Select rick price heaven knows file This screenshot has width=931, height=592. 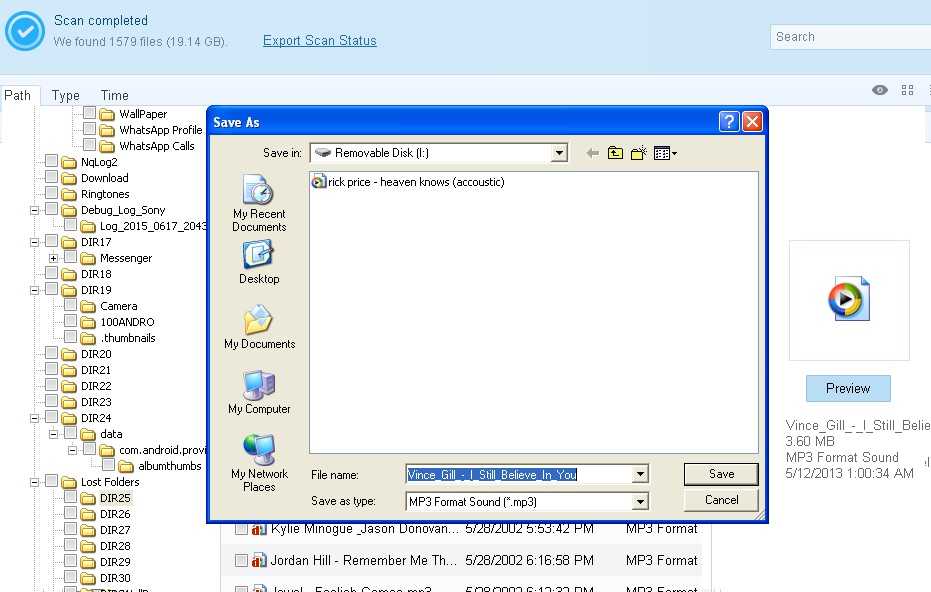pos(408,182)
